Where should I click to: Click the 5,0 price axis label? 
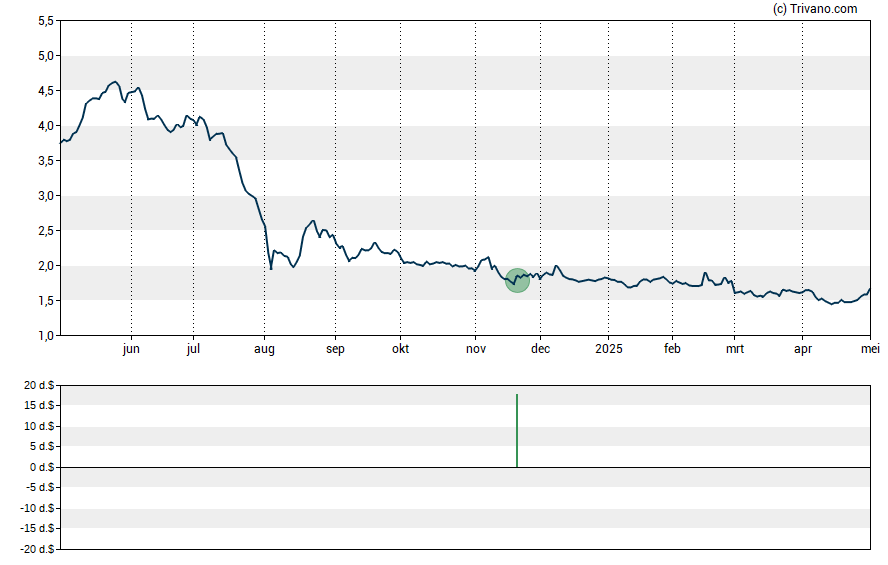[x=46, y=55]
